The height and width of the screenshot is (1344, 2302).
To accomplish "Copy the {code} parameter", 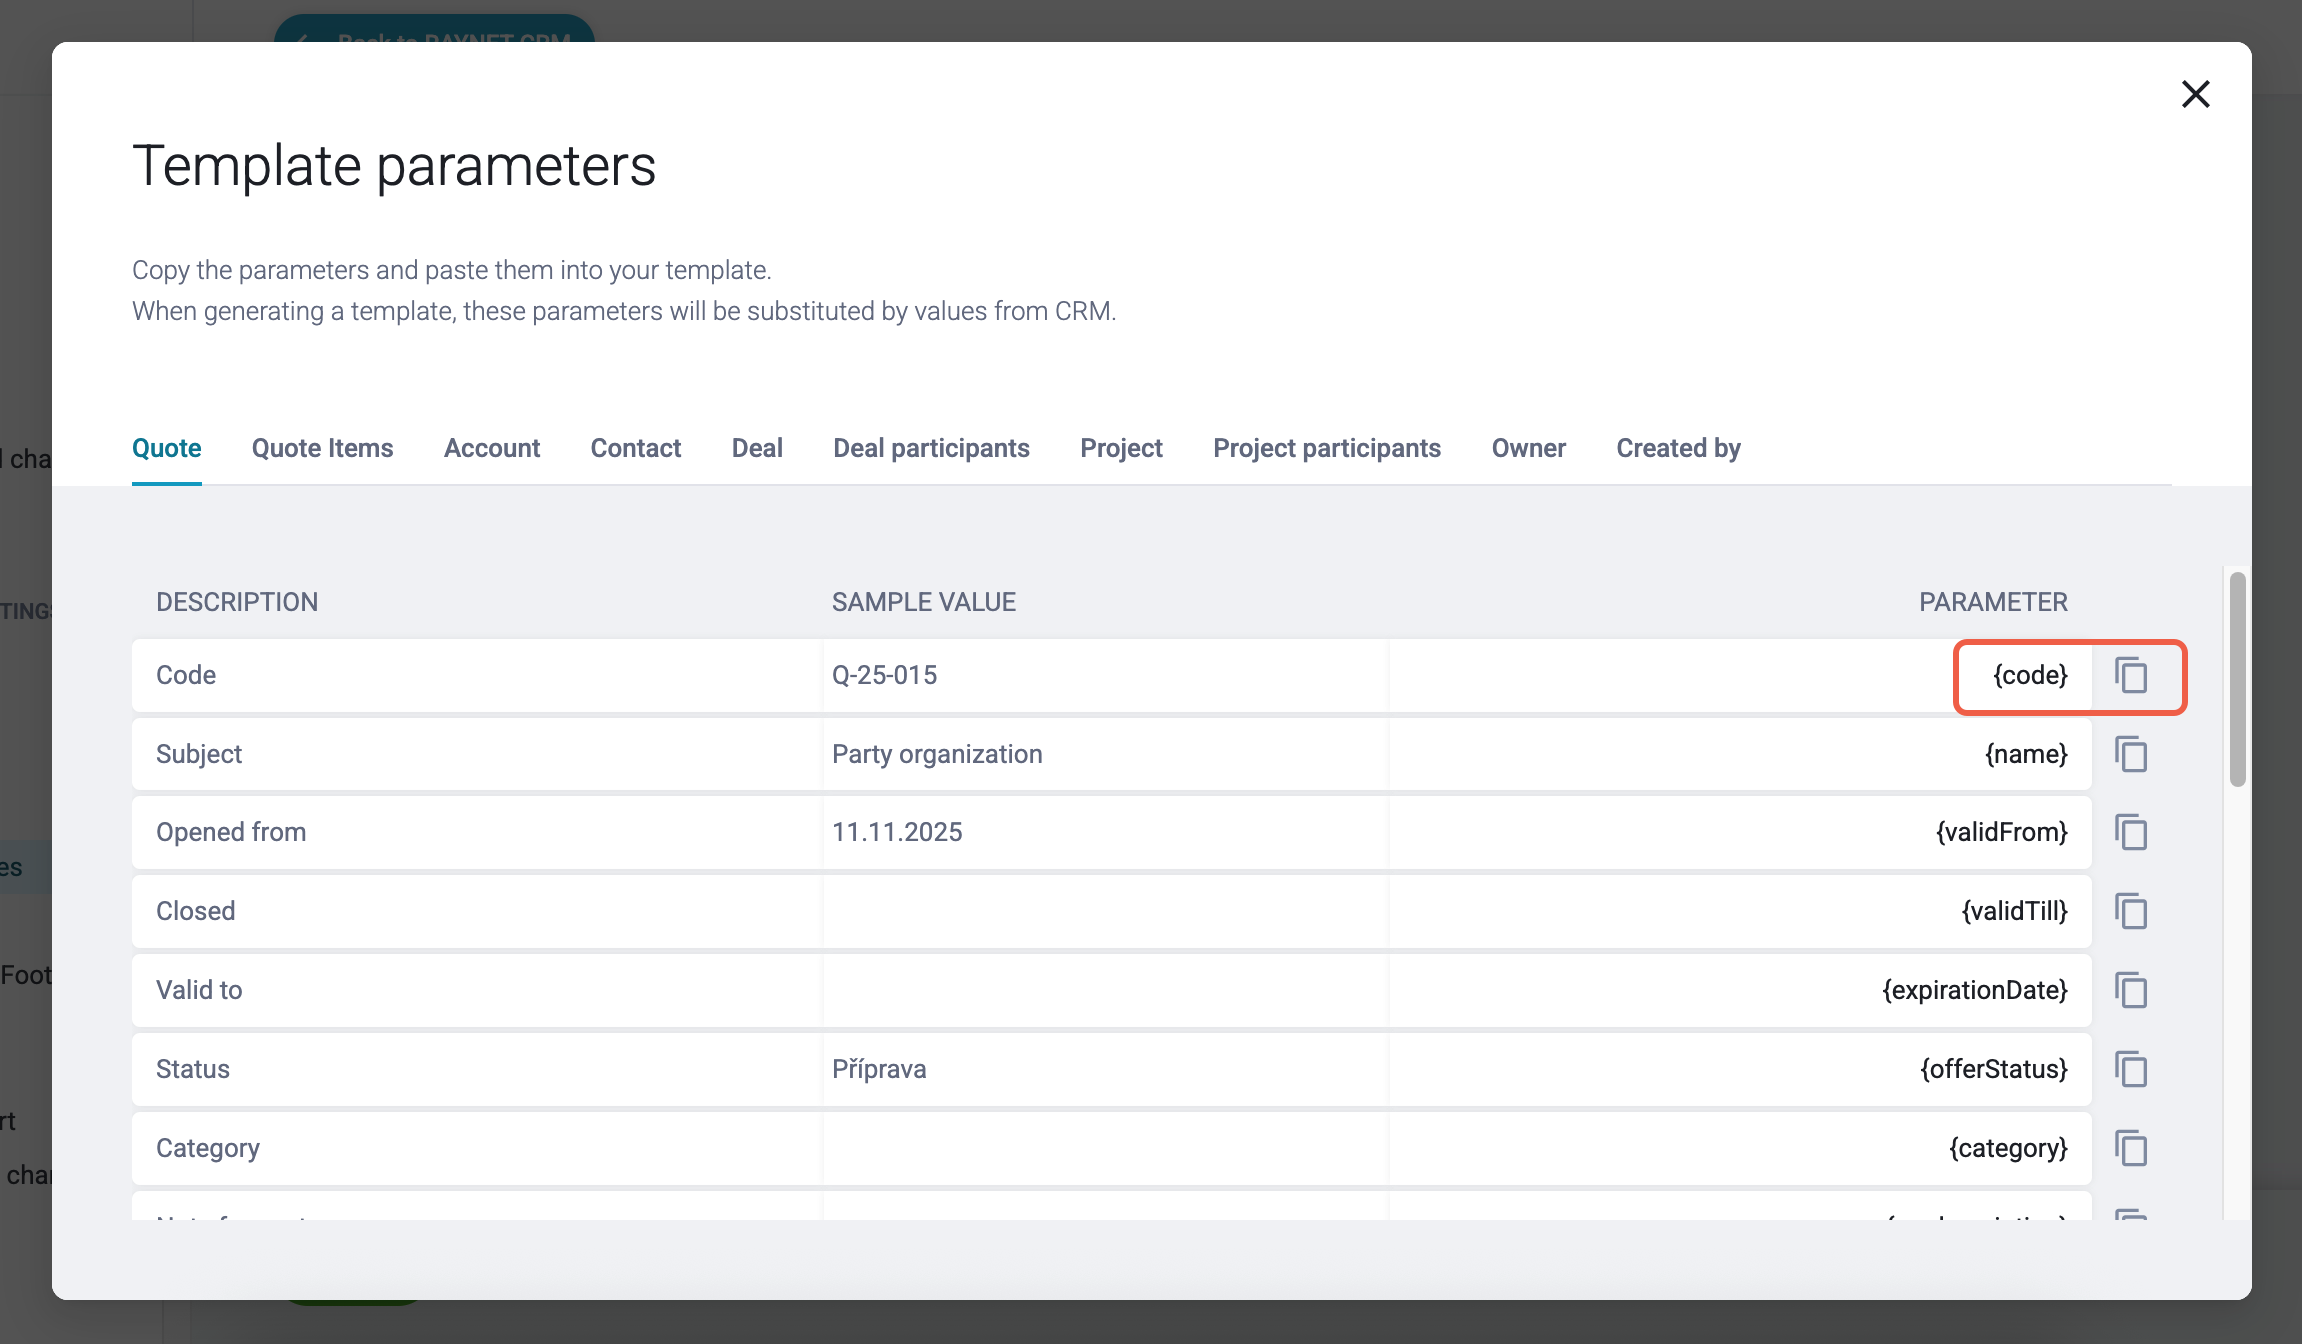I will 2131,676.
